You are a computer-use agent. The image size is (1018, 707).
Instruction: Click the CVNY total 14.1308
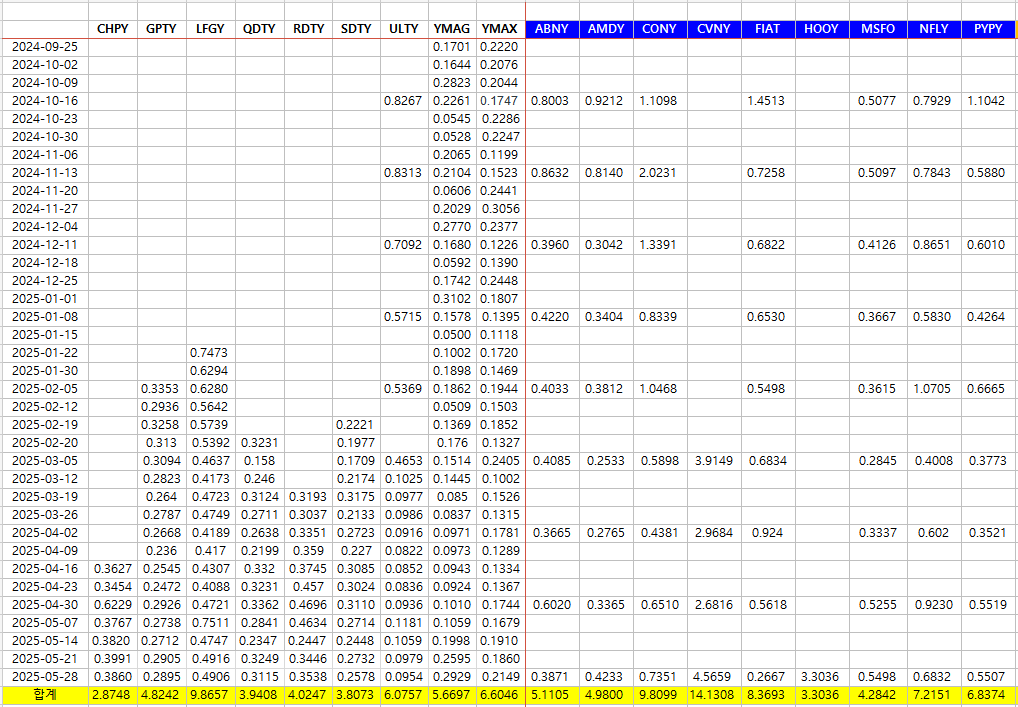[x=714, y=695]
